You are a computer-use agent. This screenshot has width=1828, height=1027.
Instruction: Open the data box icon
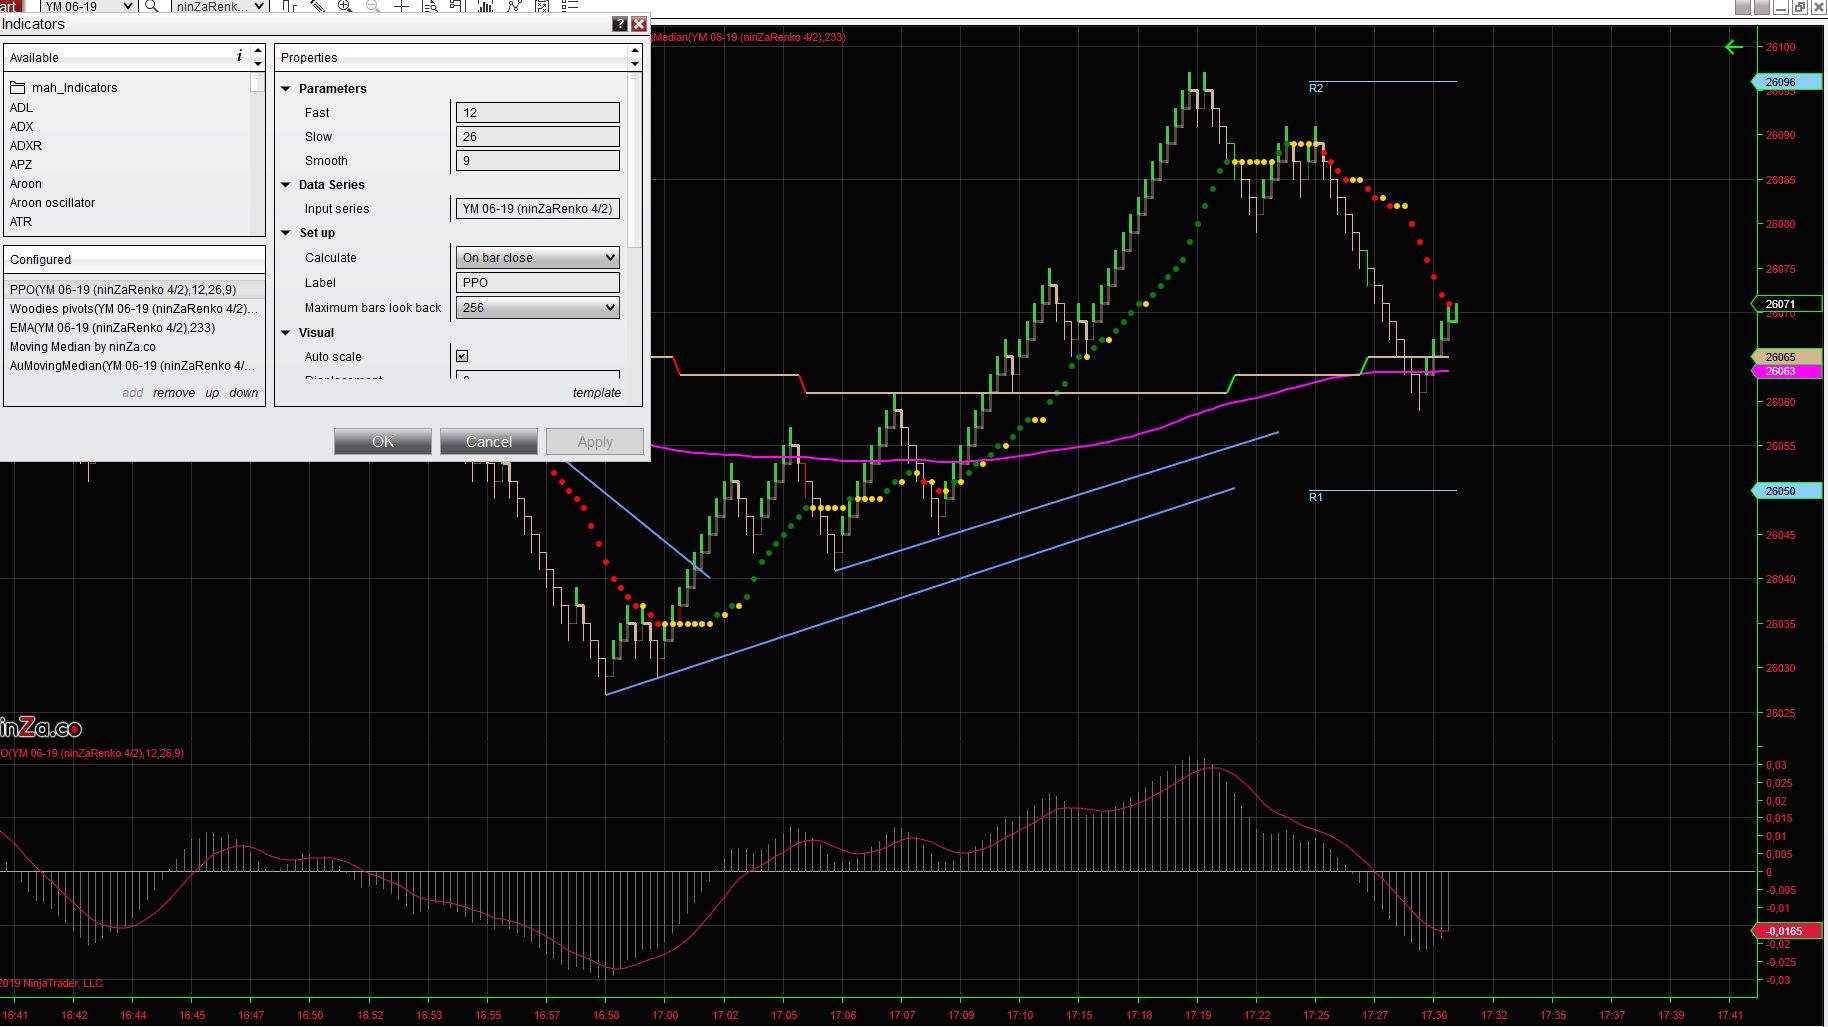pyautogui.click(x=429, y=6)
